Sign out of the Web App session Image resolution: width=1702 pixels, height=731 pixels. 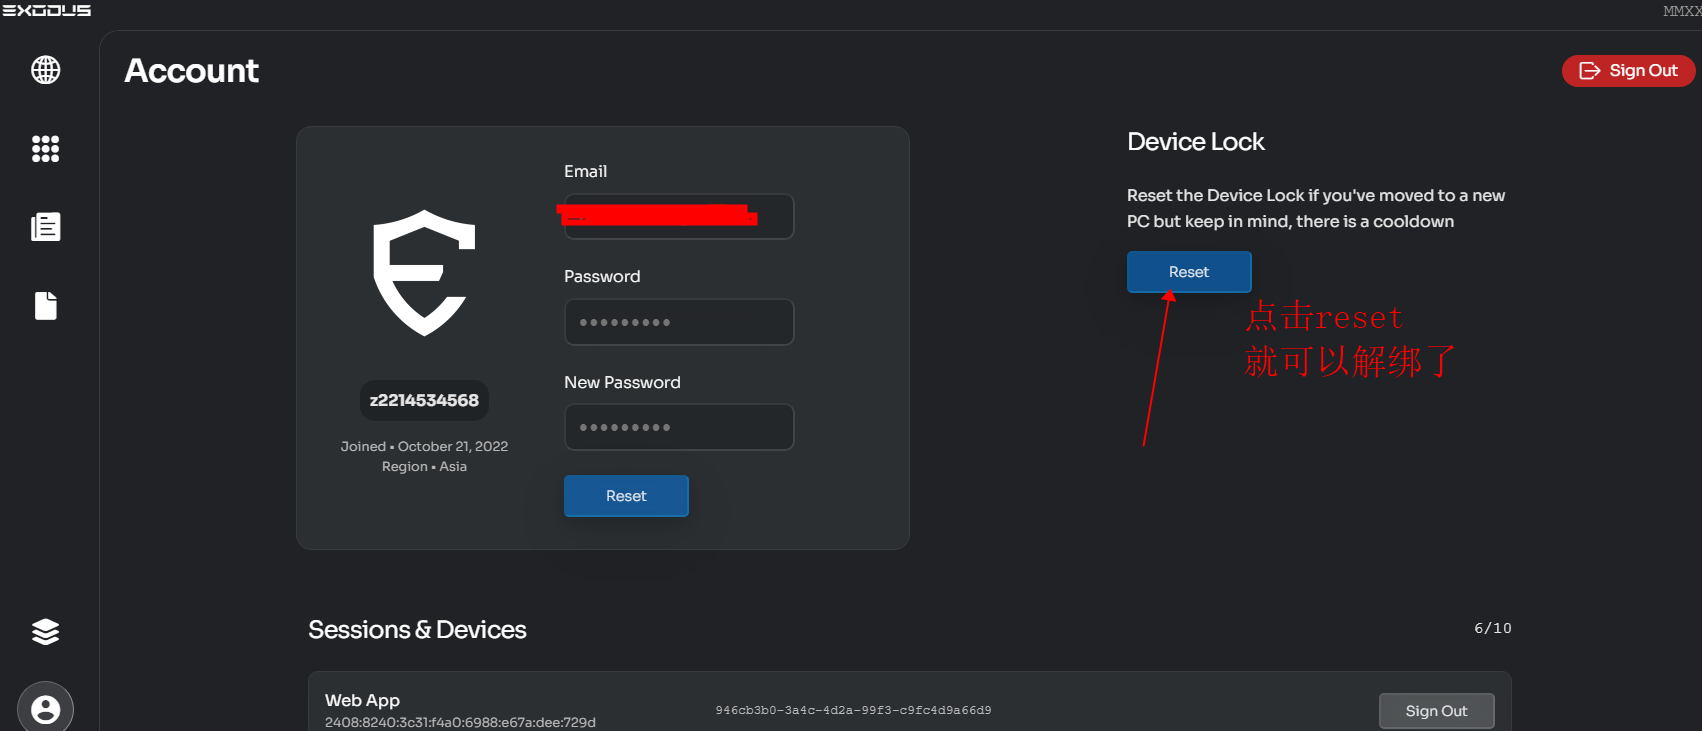[x=1437, y=711]
